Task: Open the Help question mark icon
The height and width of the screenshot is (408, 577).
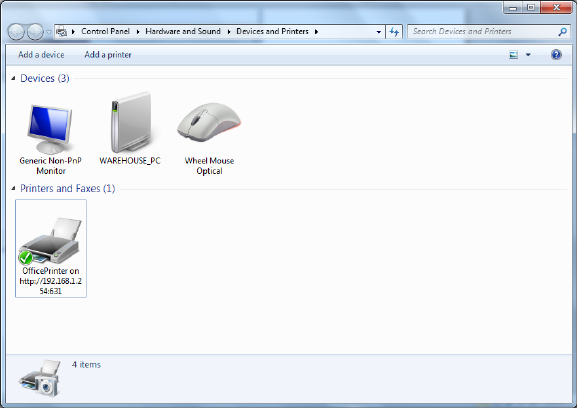Action: click(556, 55)
